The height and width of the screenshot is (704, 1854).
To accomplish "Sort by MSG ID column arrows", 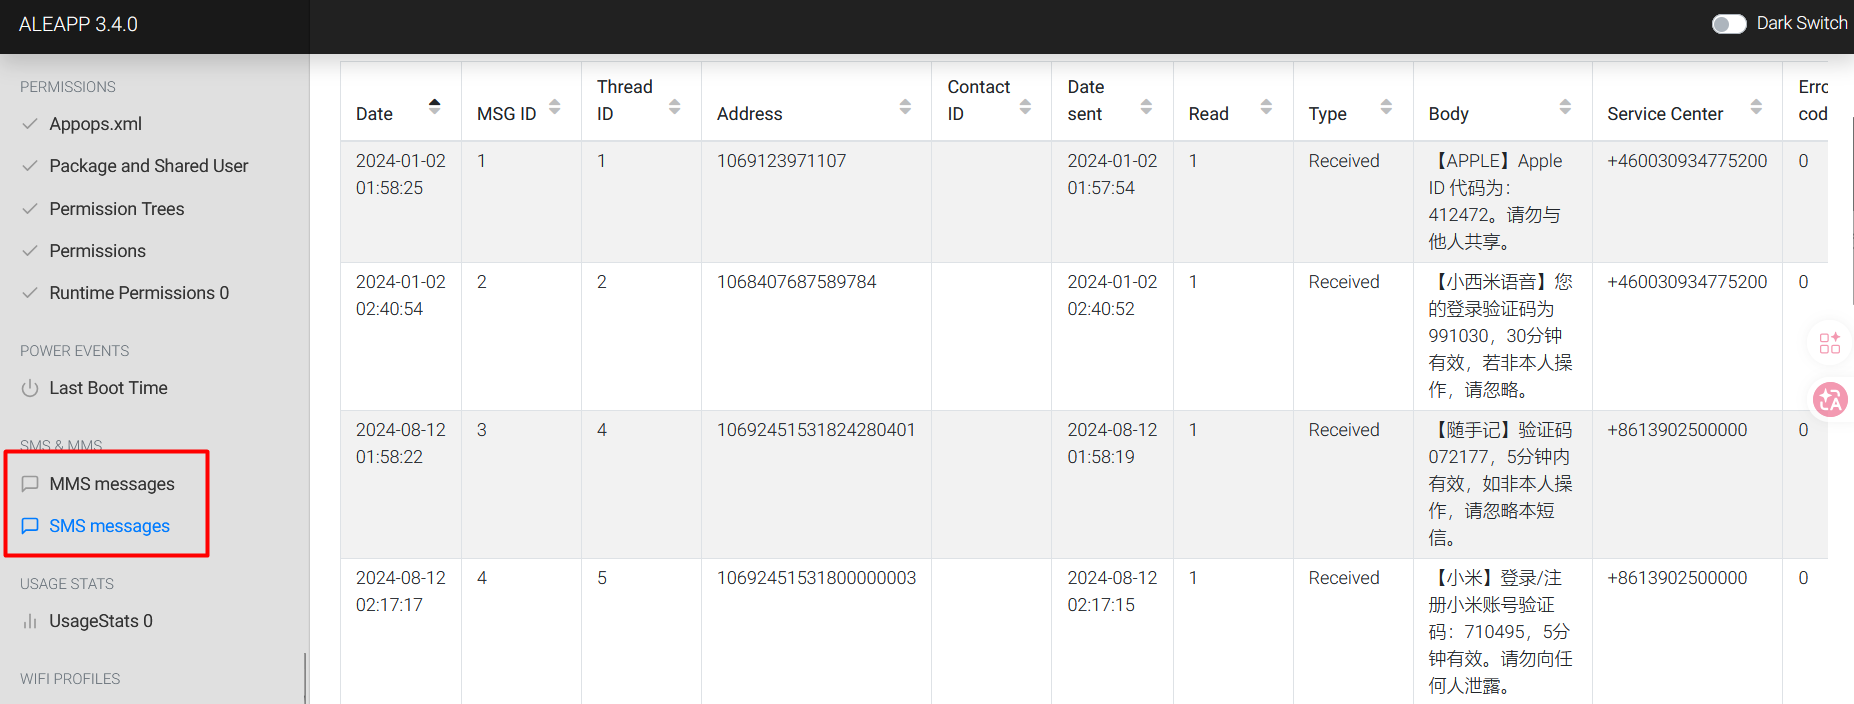I will click(554, 106).
